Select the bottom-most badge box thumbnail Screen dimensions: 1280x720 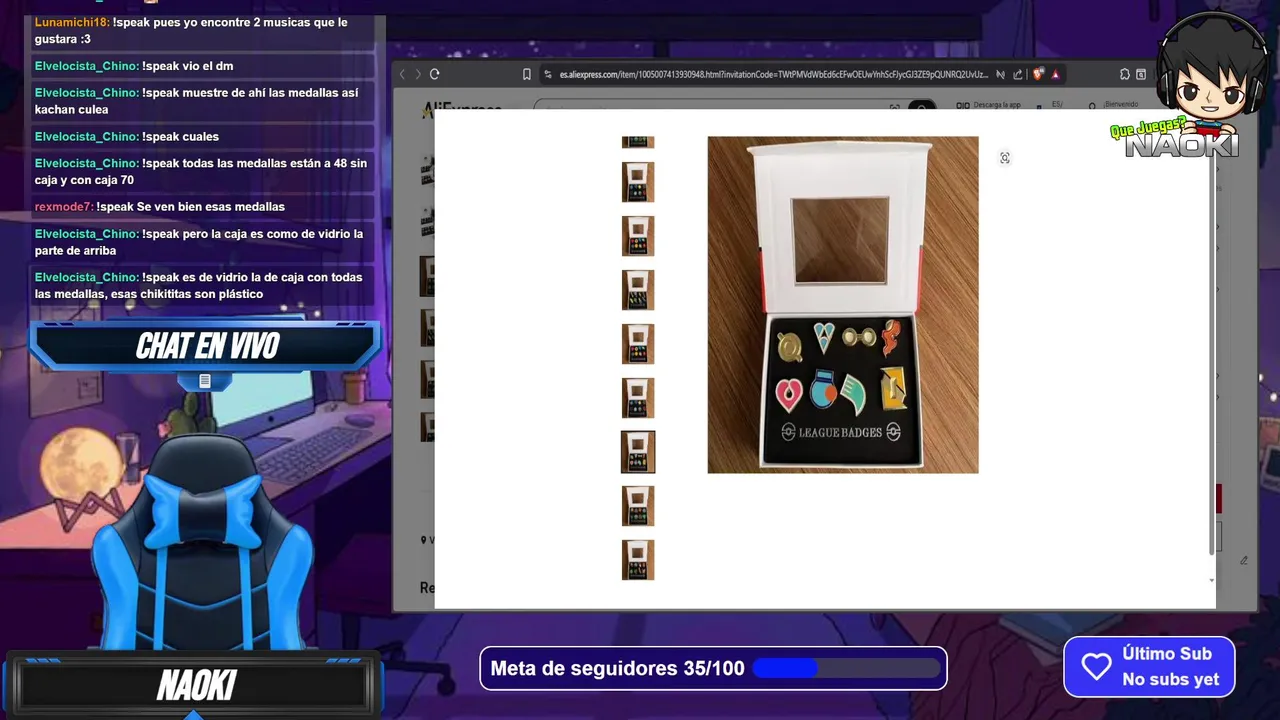[638, 560]
